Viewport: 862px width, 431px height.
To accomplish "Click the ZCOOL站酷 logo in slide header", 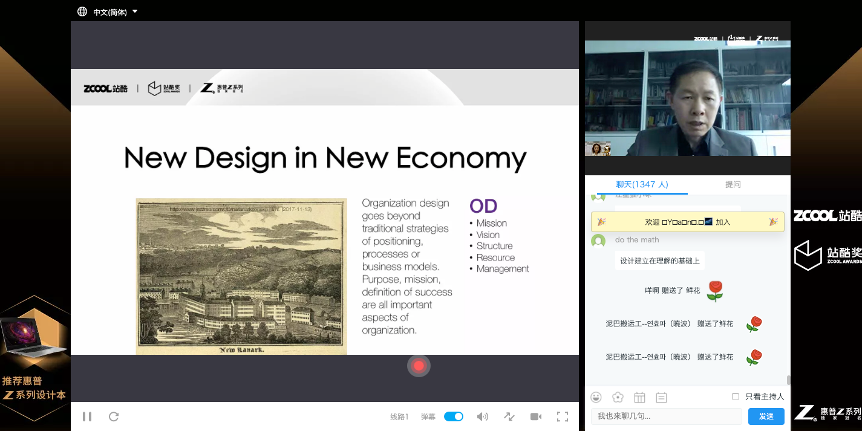I will [106, 88].
